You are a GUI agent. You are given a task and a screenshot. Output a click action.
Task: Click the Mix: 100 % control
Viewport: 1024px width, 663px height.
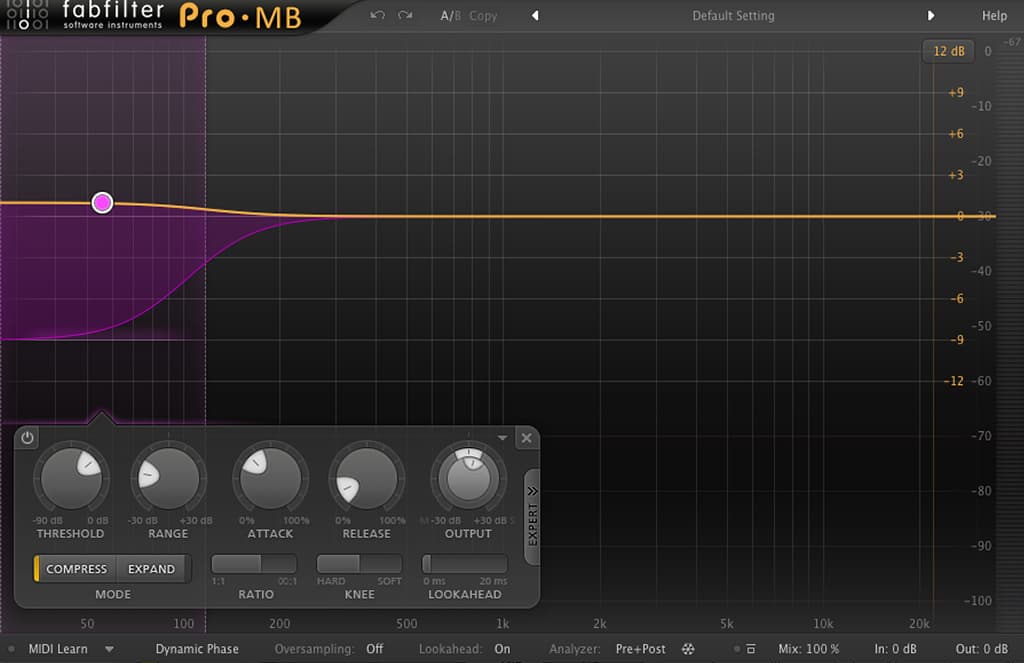tap(808, 649)
